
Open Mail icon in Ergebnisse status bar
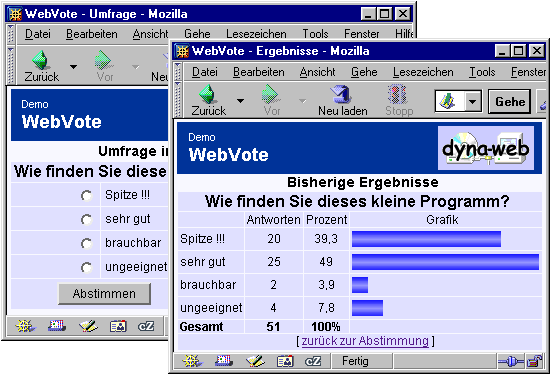click(x=224, y=360)
